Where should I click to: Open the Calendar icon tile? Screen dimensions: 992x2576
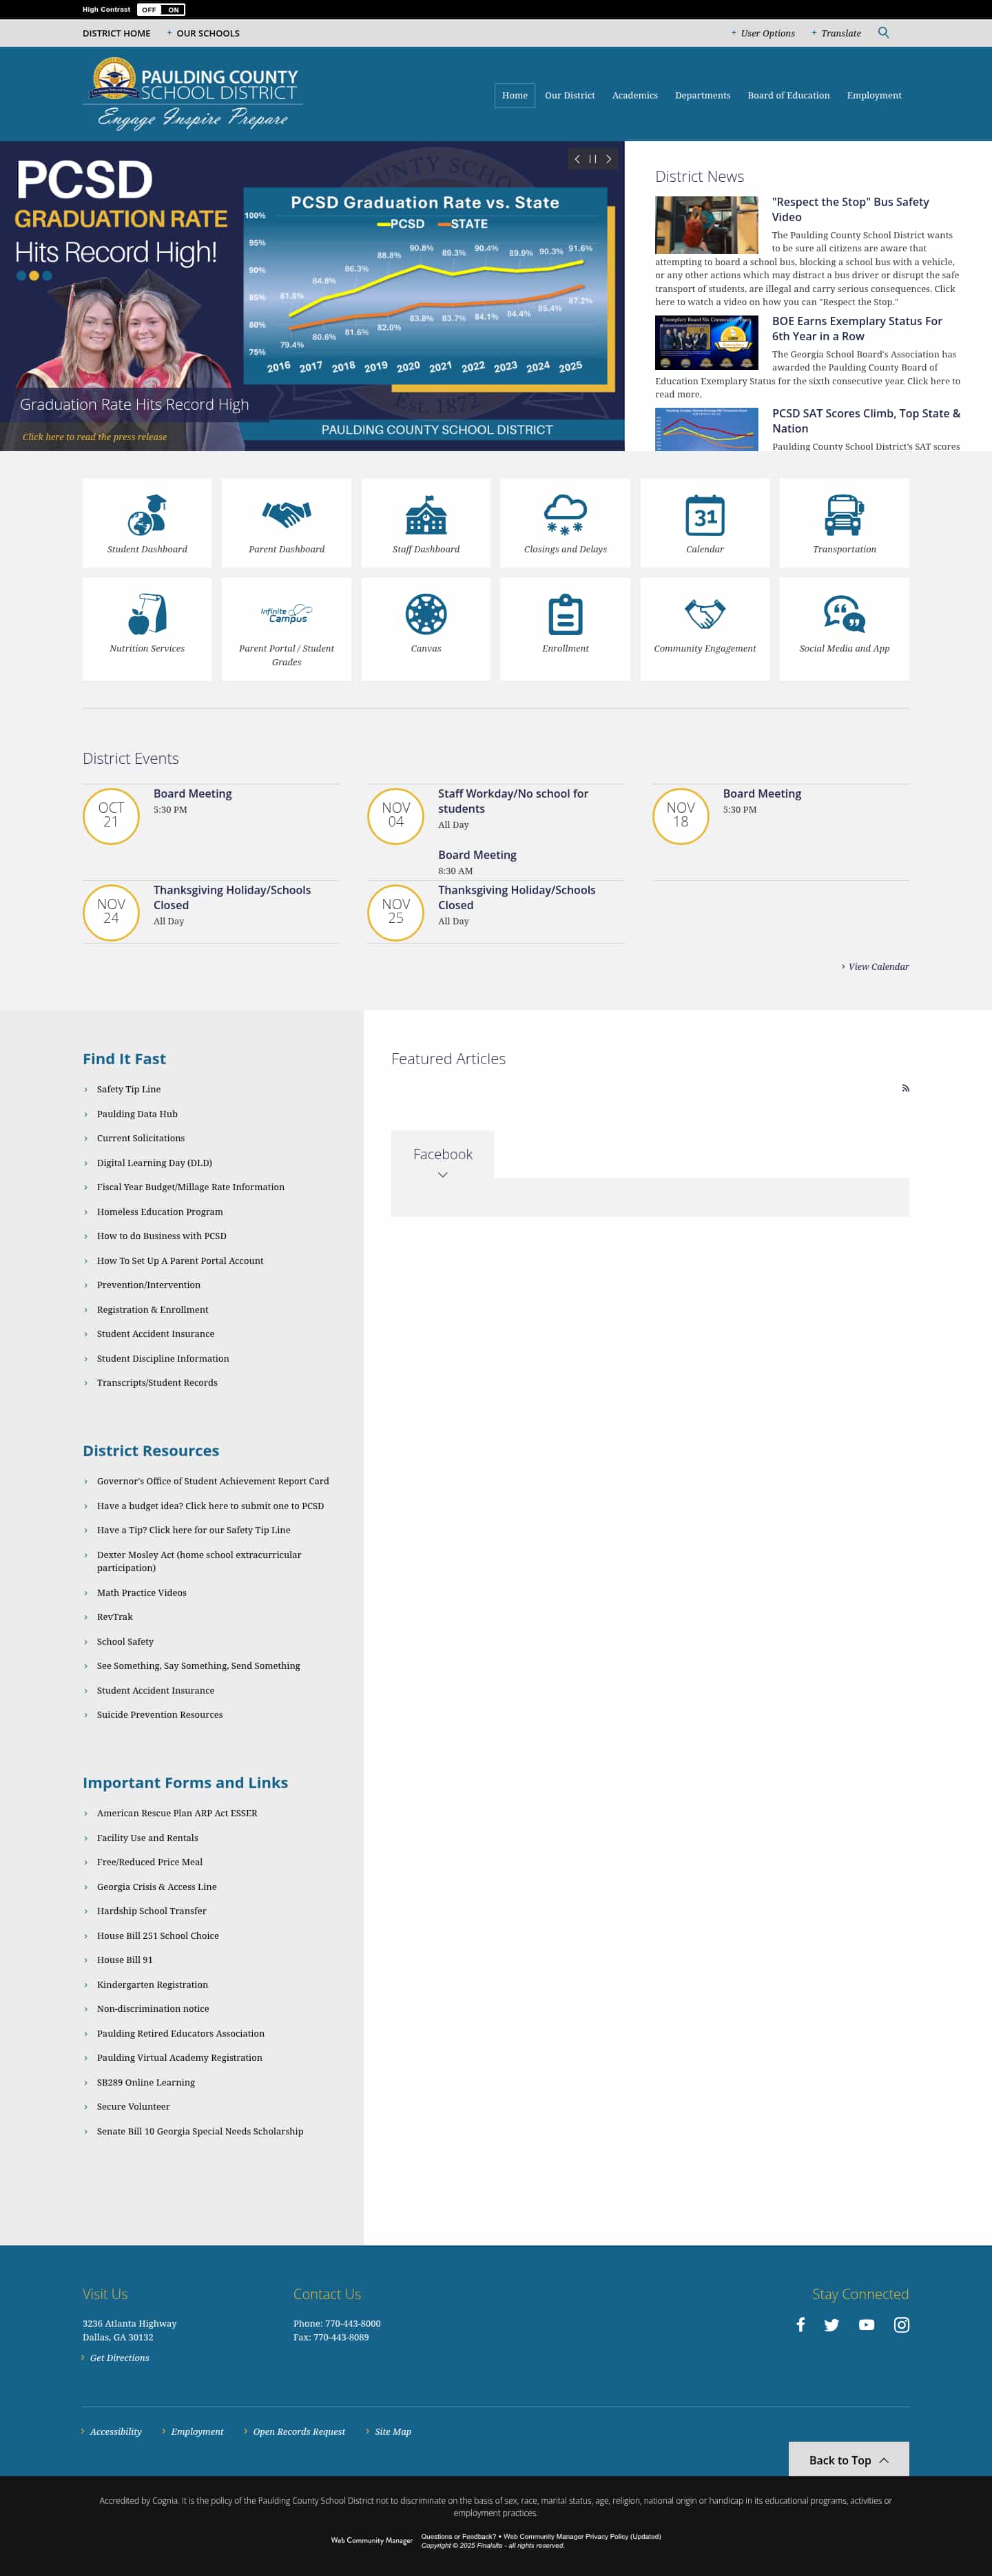click(705, 523)
